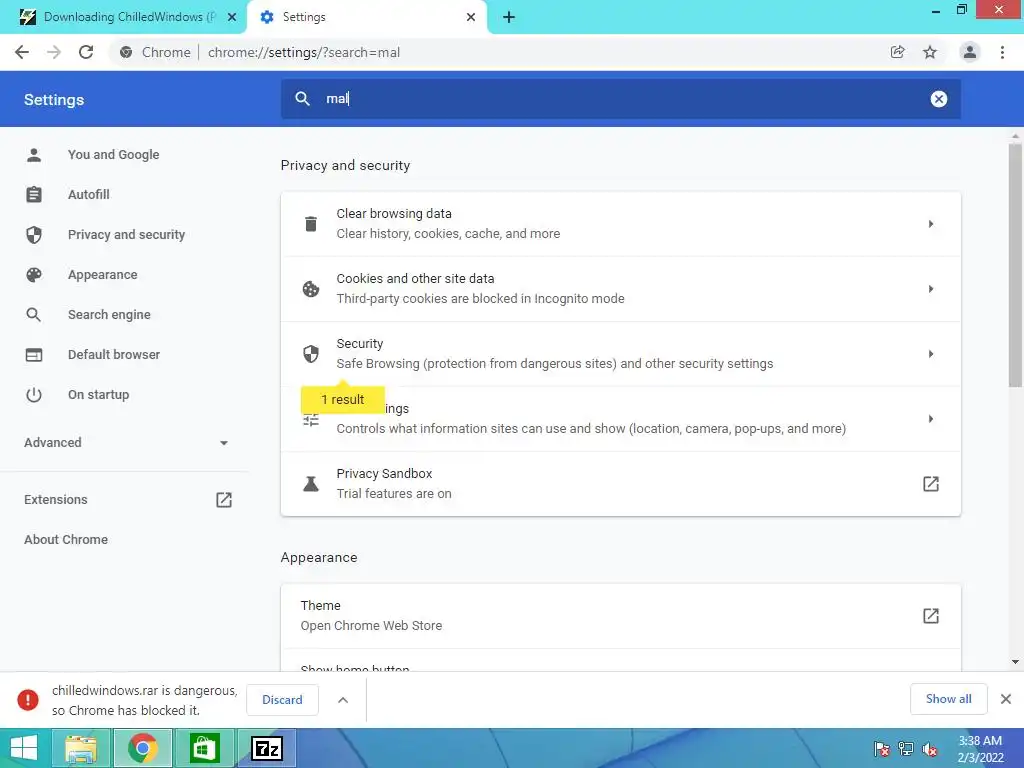Screen dimensions: 1024x768
Task: Open Theme external link icon
Action: pos(931,616)
